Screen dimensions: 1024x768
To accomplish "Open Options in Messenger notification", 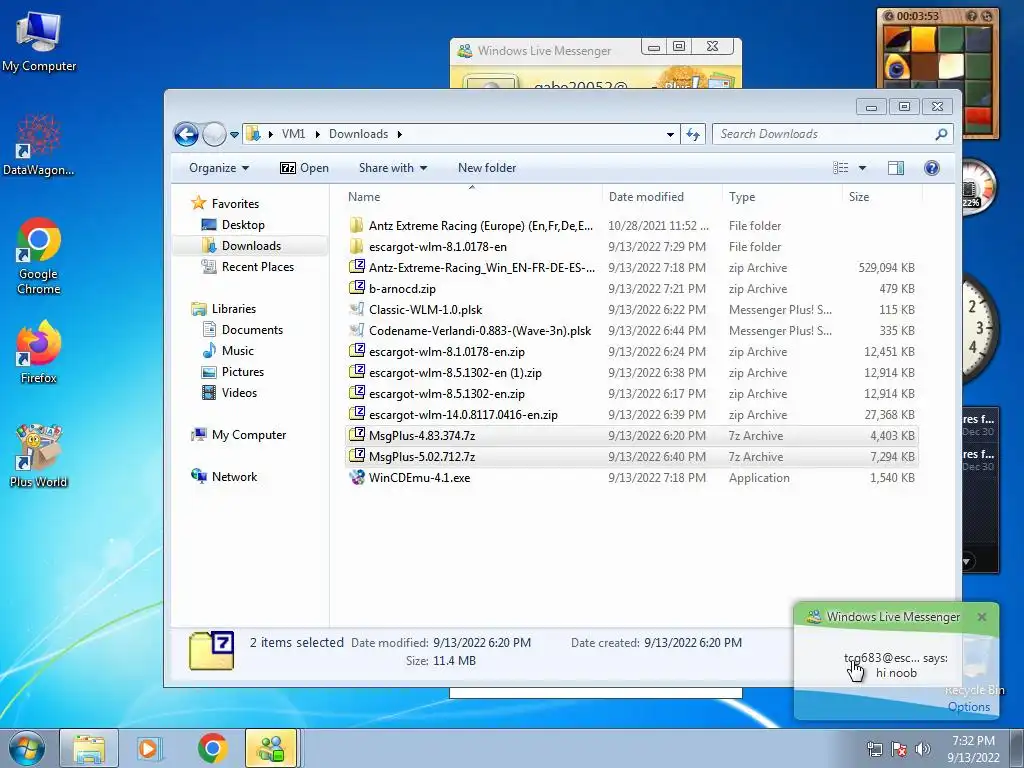I will (968, 707).
